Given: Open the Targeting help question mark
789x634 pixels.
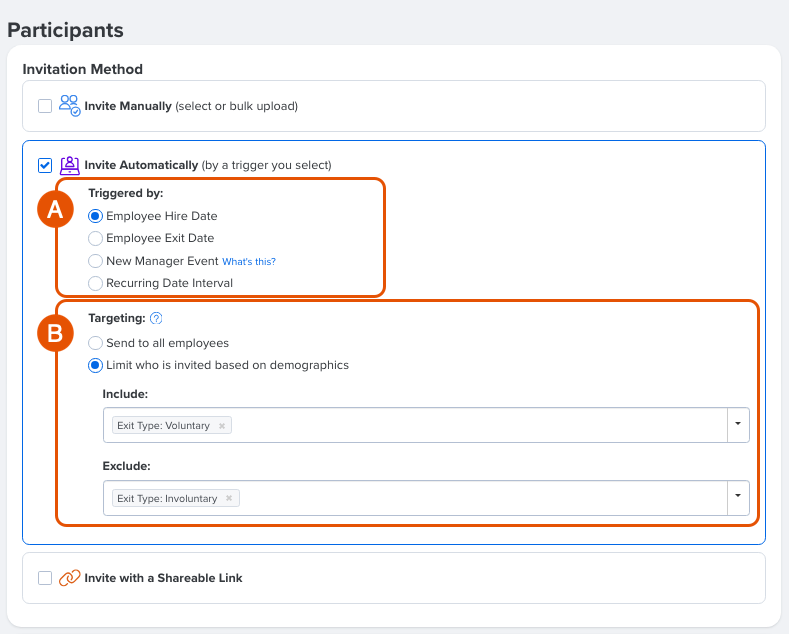Looking at the screenshot, I should pyautogui.click(x=156, y=319).
